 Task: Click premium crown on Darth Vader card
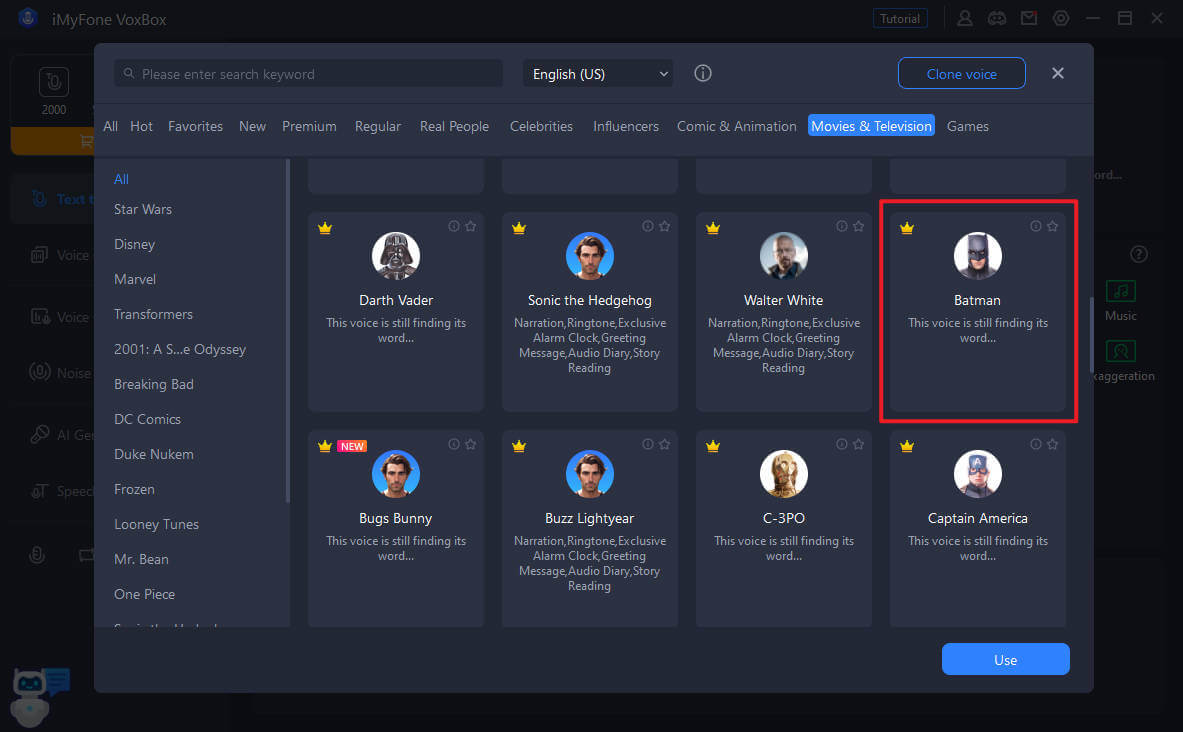point(325,228)
